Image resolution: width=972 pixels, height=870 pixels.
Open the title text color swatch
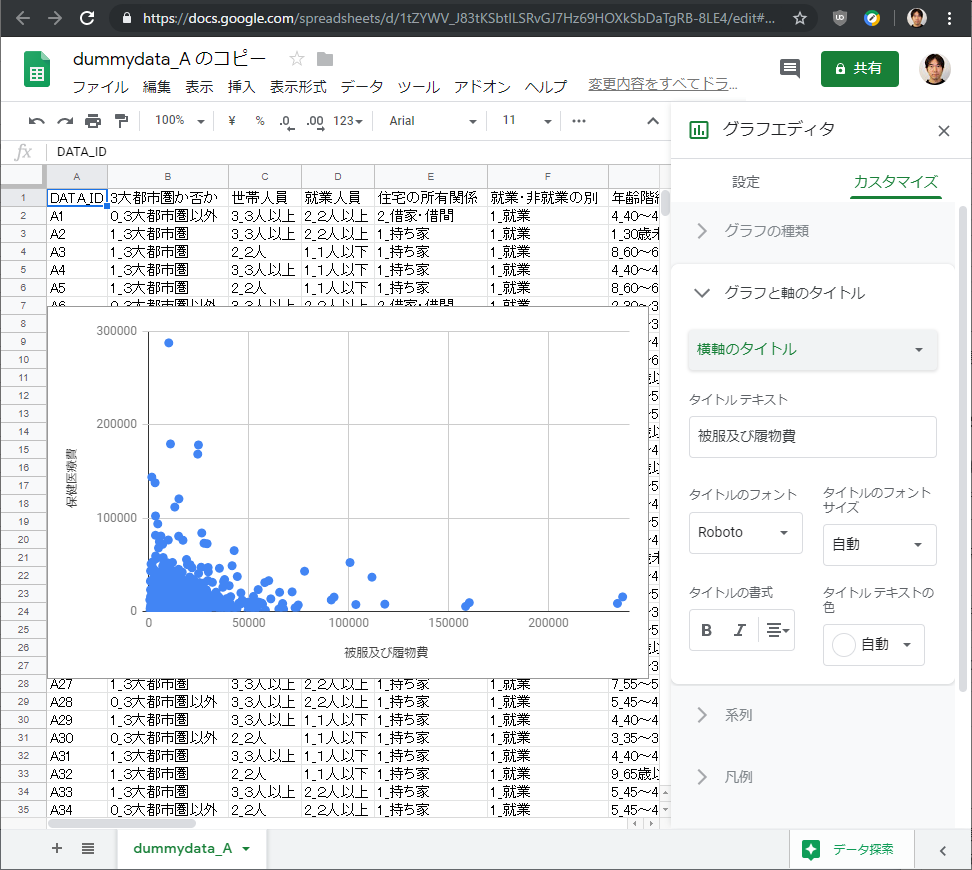point(873,645)
